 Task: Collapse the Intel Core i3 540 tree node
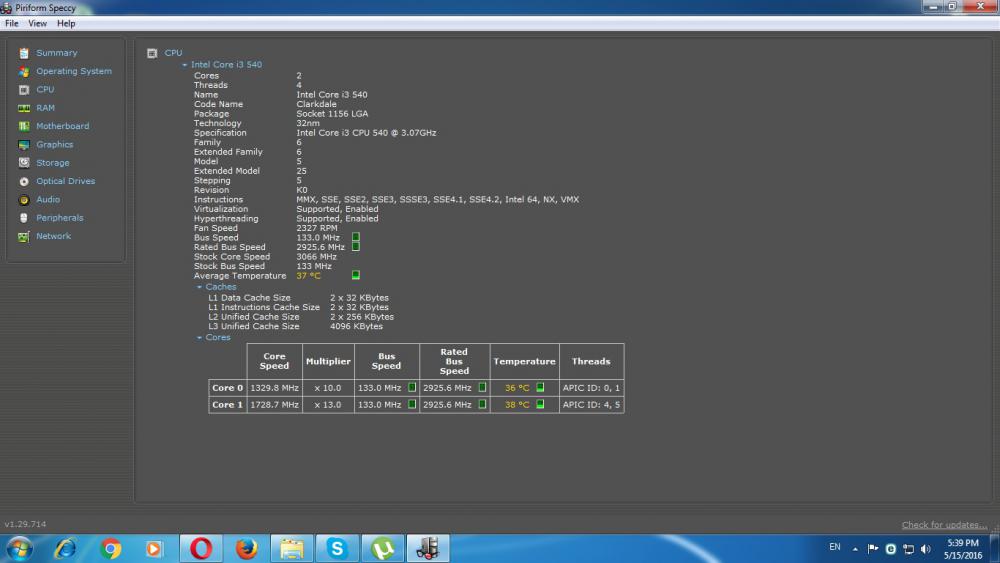pos(185,65)
